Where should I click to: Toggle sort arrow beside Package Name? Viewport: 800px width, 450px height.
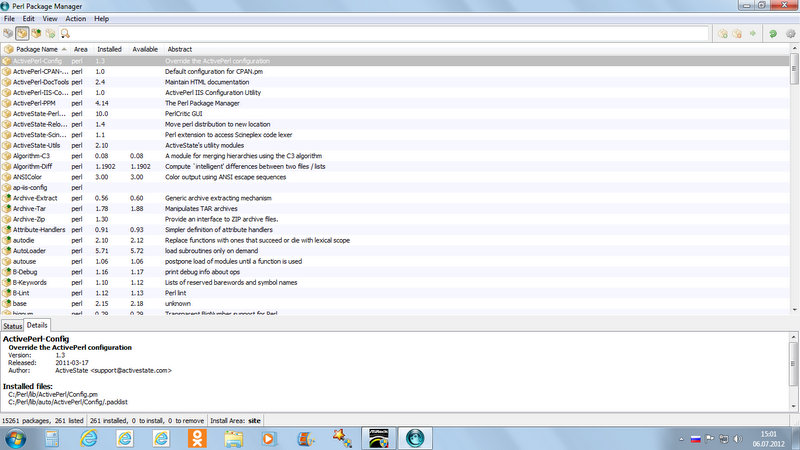pyautogui.click(x=64, y=49)
